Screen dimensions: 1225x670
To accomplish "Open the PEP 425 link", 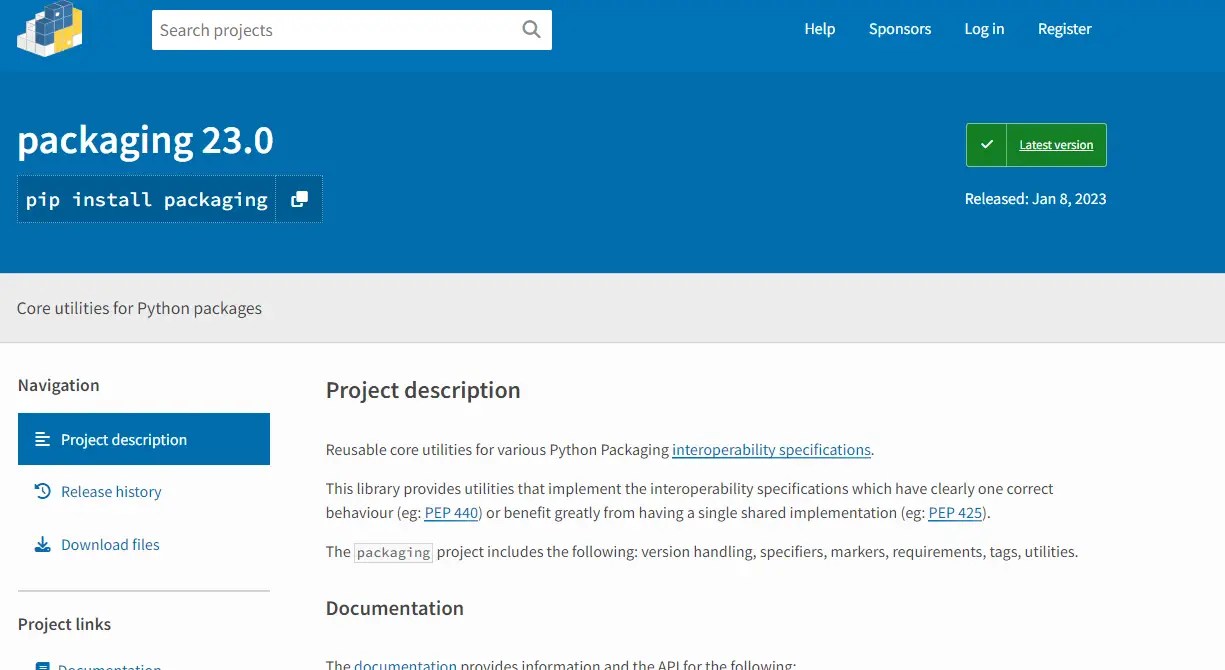I will pos(955,512).
